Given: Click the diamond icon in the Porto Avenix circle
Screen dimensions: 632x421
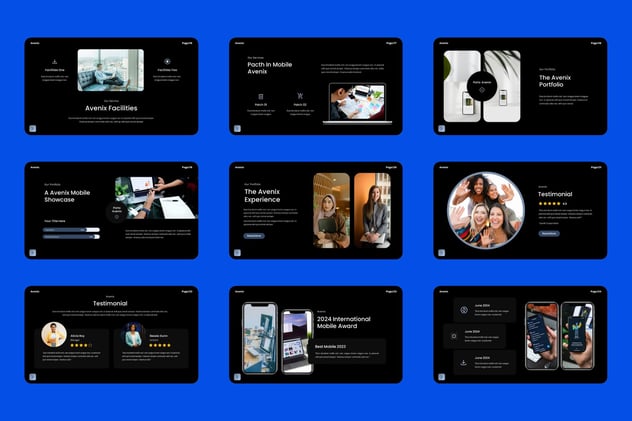Looking at the screenshot, I should click(x=482, y=90).
